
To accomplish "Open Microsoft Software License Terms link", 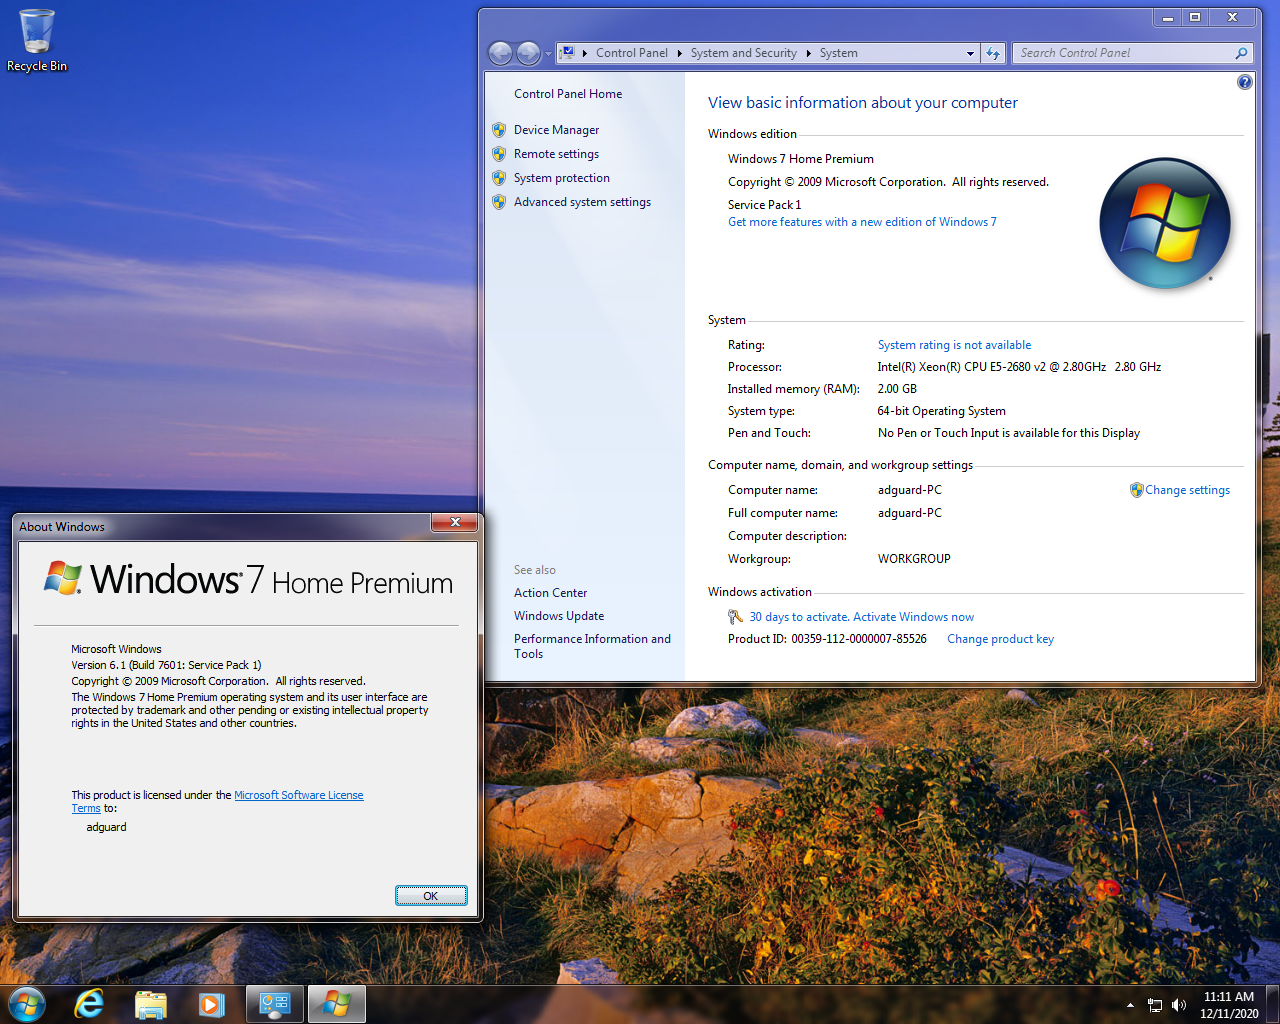I will point(299,795).
